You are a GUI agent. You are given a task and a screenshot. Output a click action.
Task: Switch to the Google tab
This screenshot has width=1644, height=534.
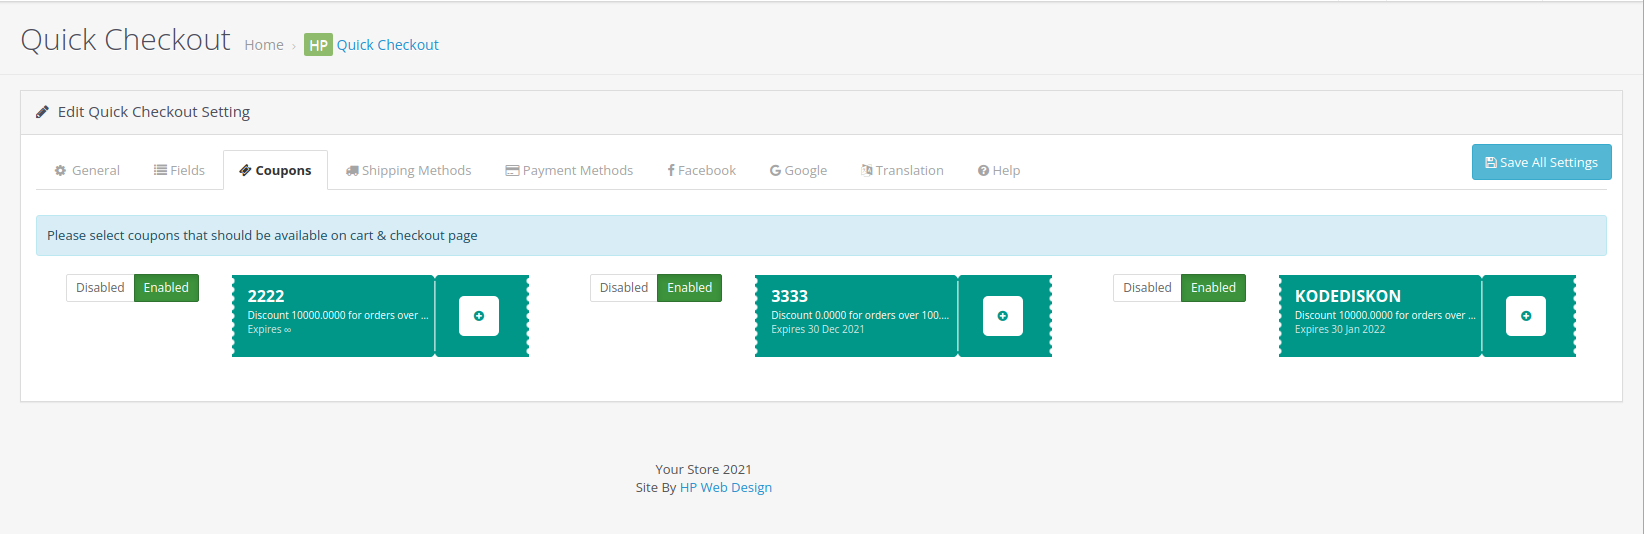[x=798, y=171]
